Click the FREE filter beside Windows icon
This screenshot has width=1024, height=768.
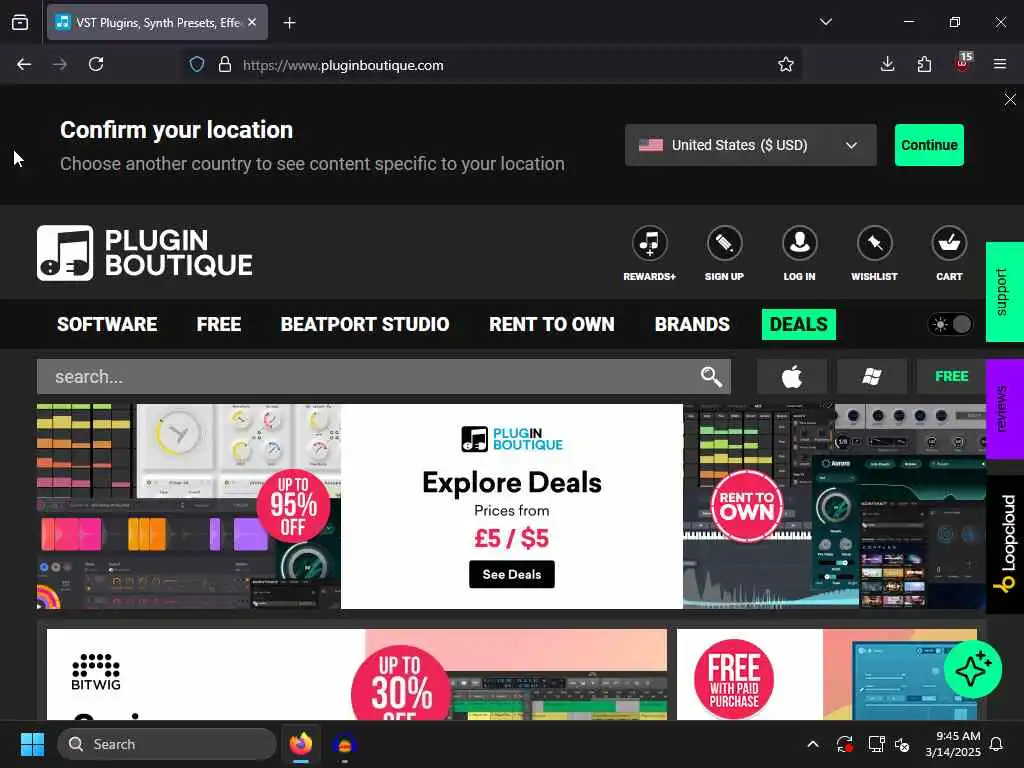952,377
